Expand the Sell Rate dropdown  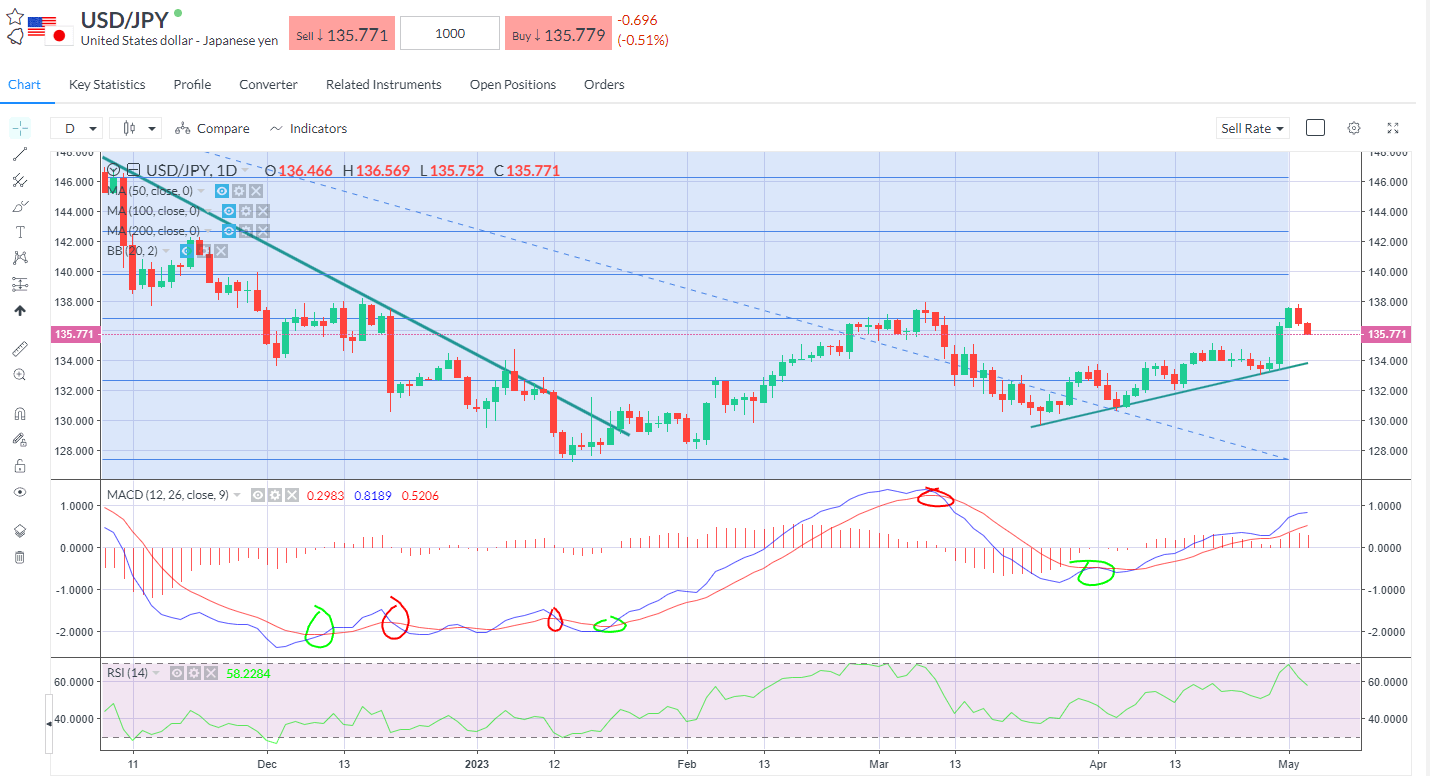1252,128
